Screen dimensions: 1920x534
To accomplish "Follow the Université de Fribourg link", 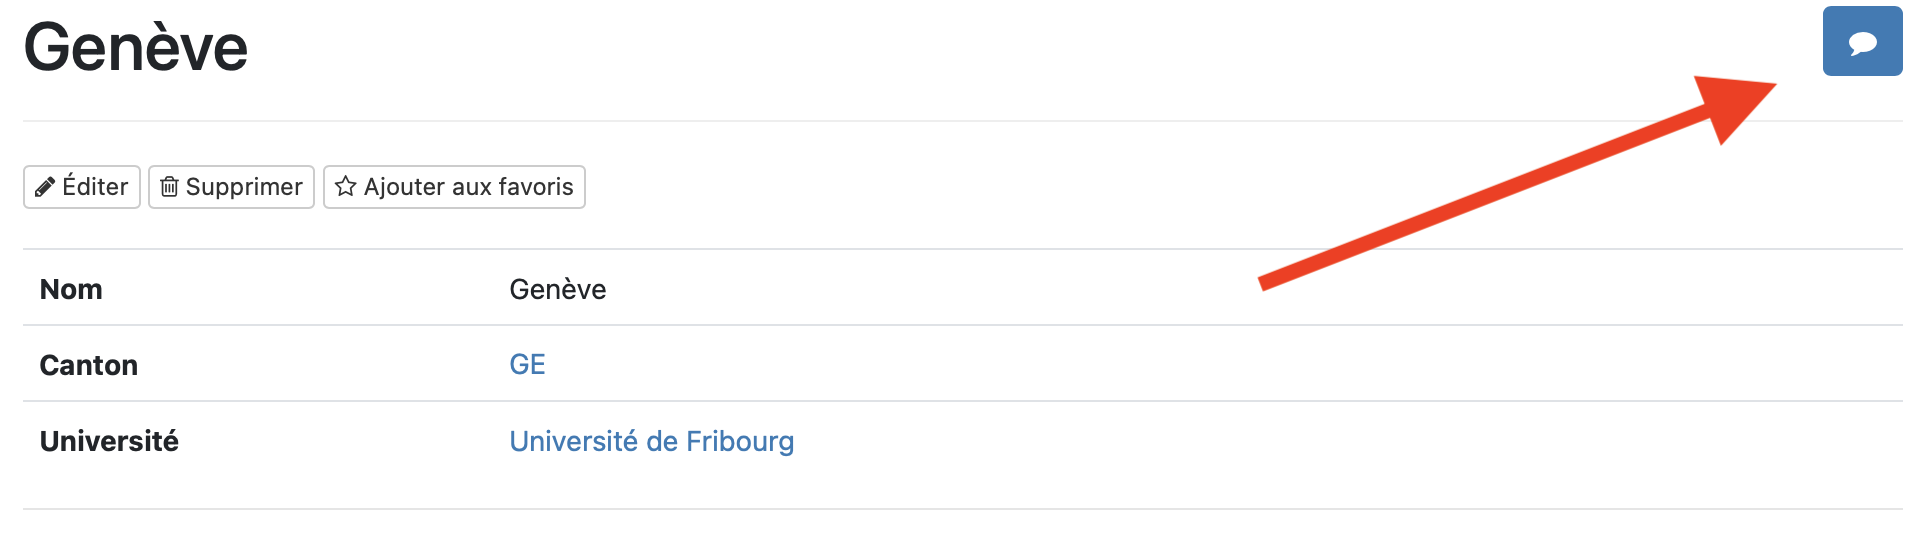I will [651, 441].
